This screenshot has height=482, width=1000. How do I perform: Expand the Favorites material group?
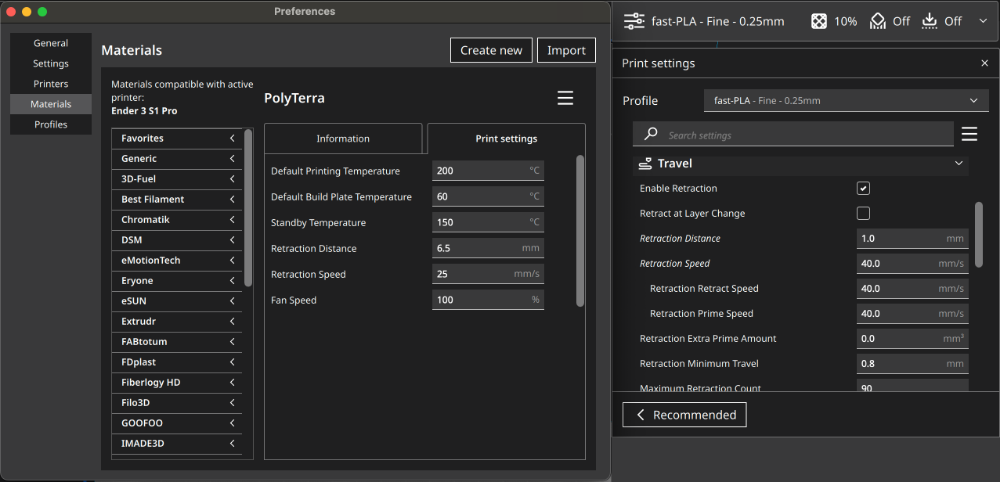click(x=177, y=138)
